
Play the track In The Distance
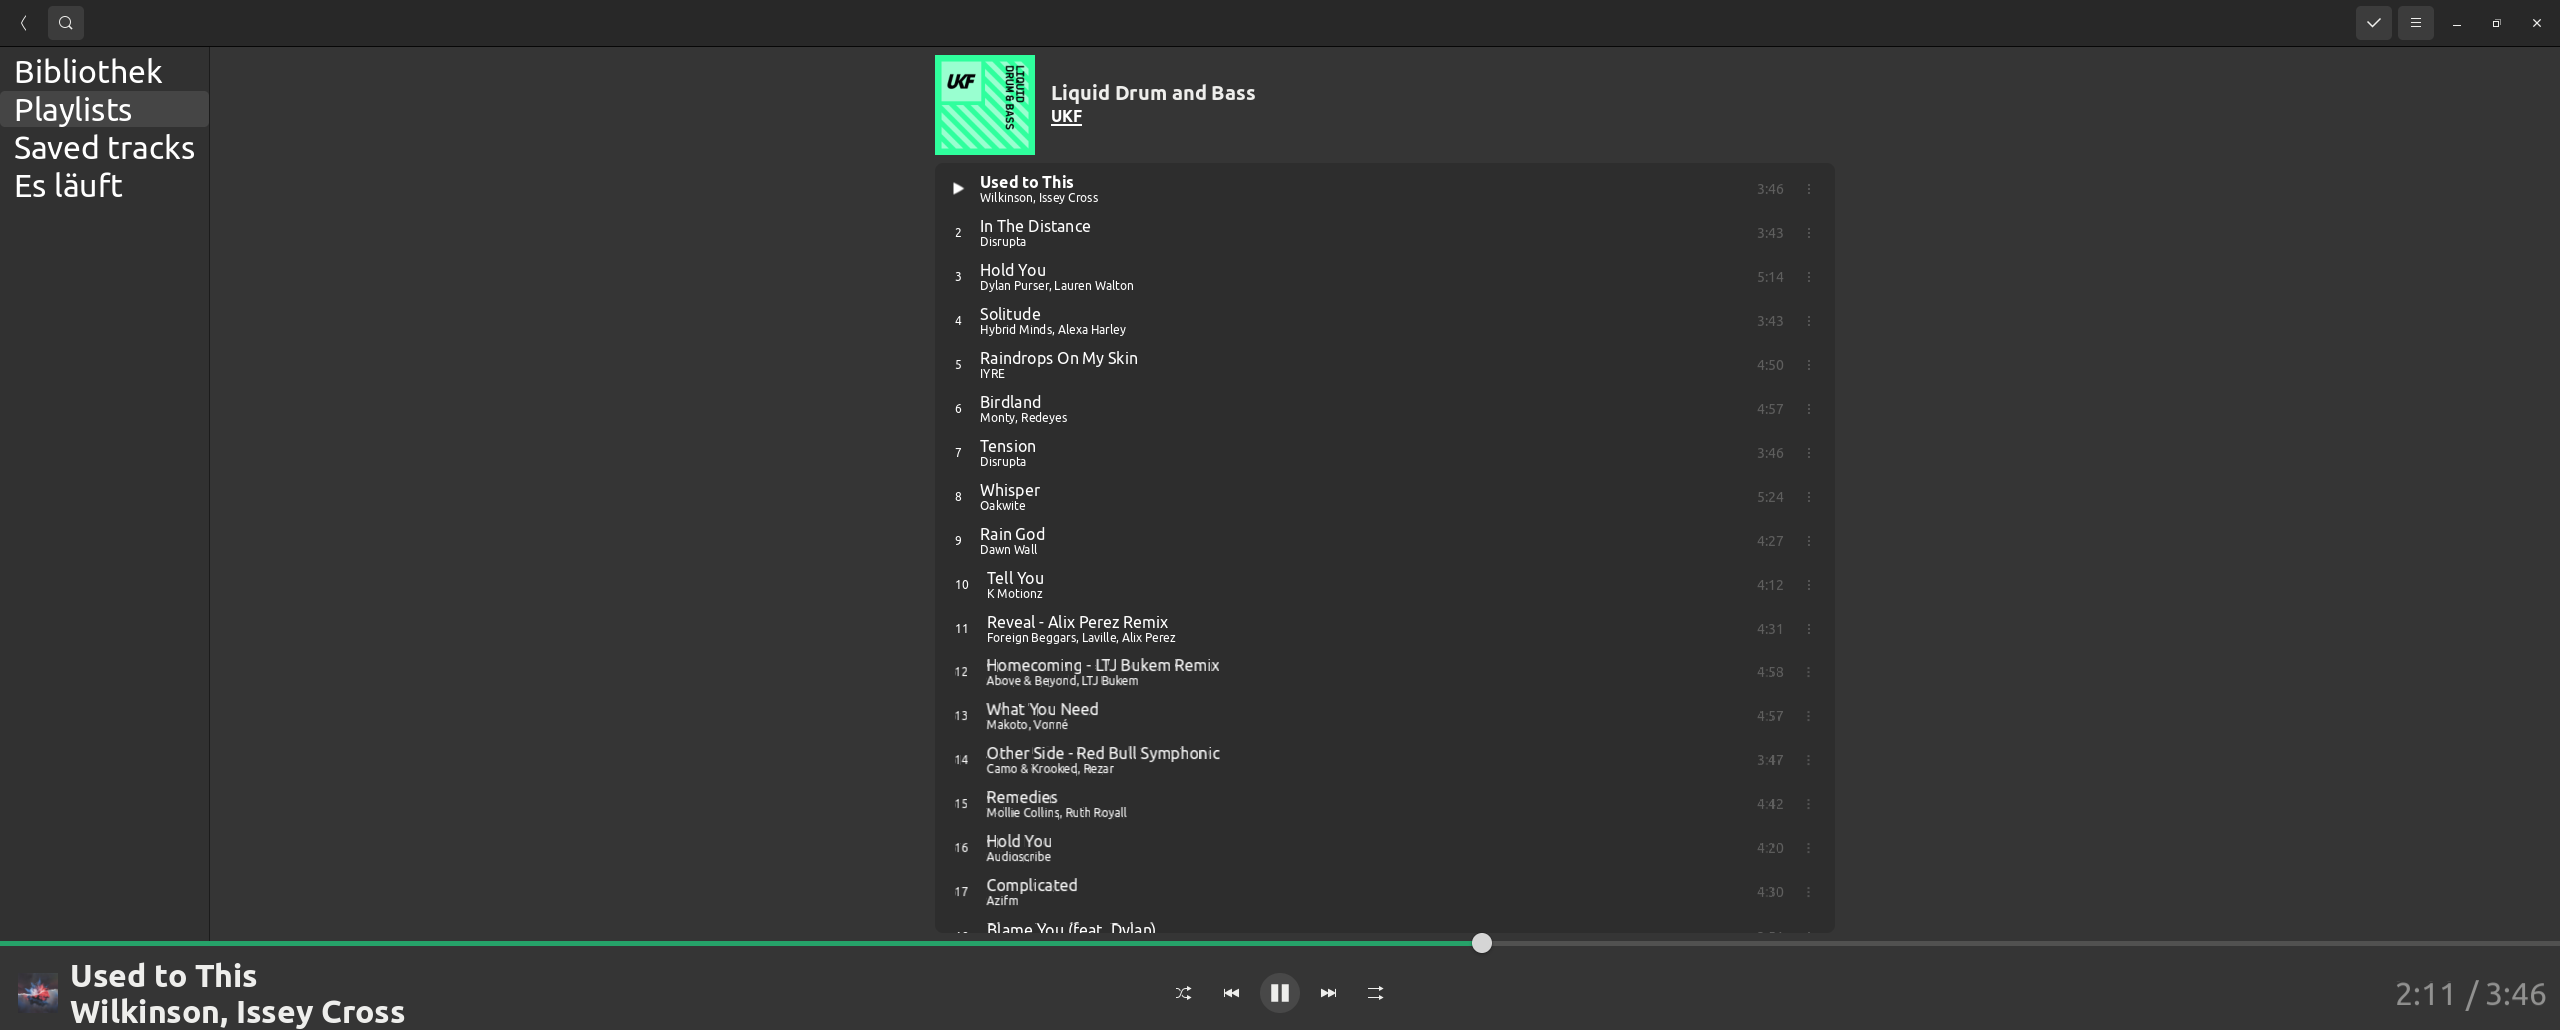(x=1384, y=233)
